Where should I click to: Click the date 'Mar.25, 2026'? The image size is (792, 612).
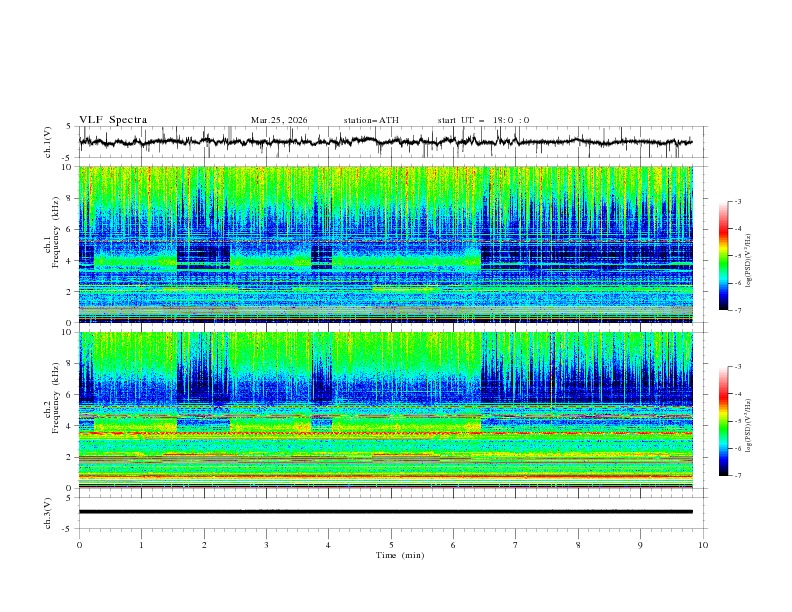279,120
